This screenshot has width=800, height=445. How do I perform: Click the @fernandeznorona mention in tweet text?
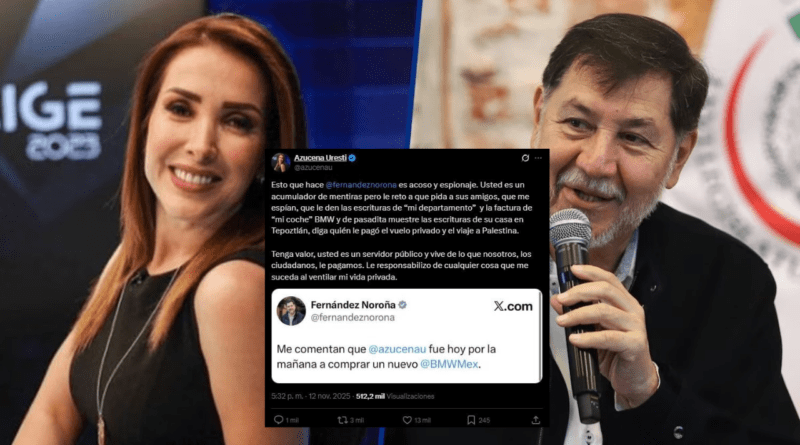coord(361,185)
